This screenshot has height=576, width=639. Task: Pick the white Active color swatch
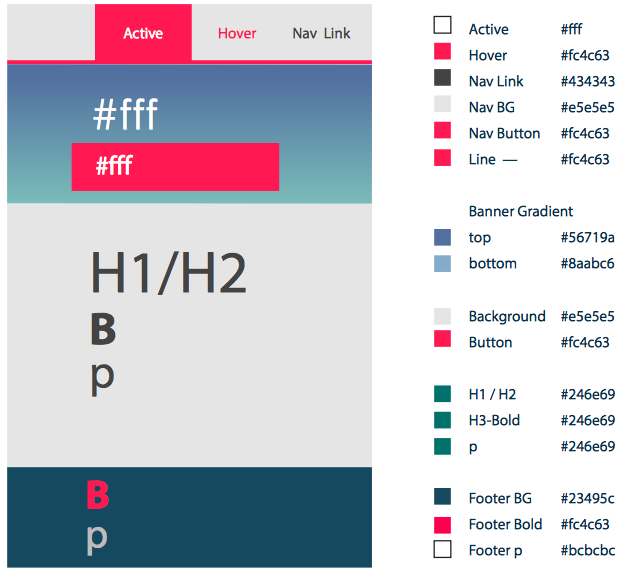(442, 26)
